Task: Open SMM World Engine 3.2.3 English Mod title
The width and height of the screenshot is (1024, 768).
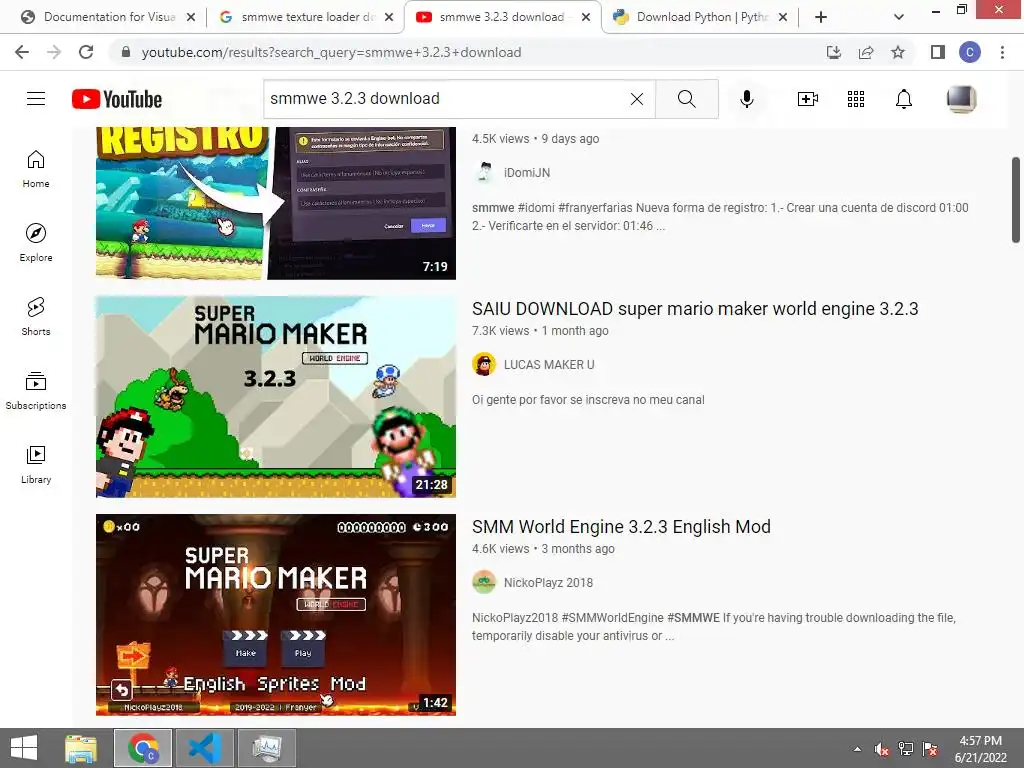Action: pos(621,527)
